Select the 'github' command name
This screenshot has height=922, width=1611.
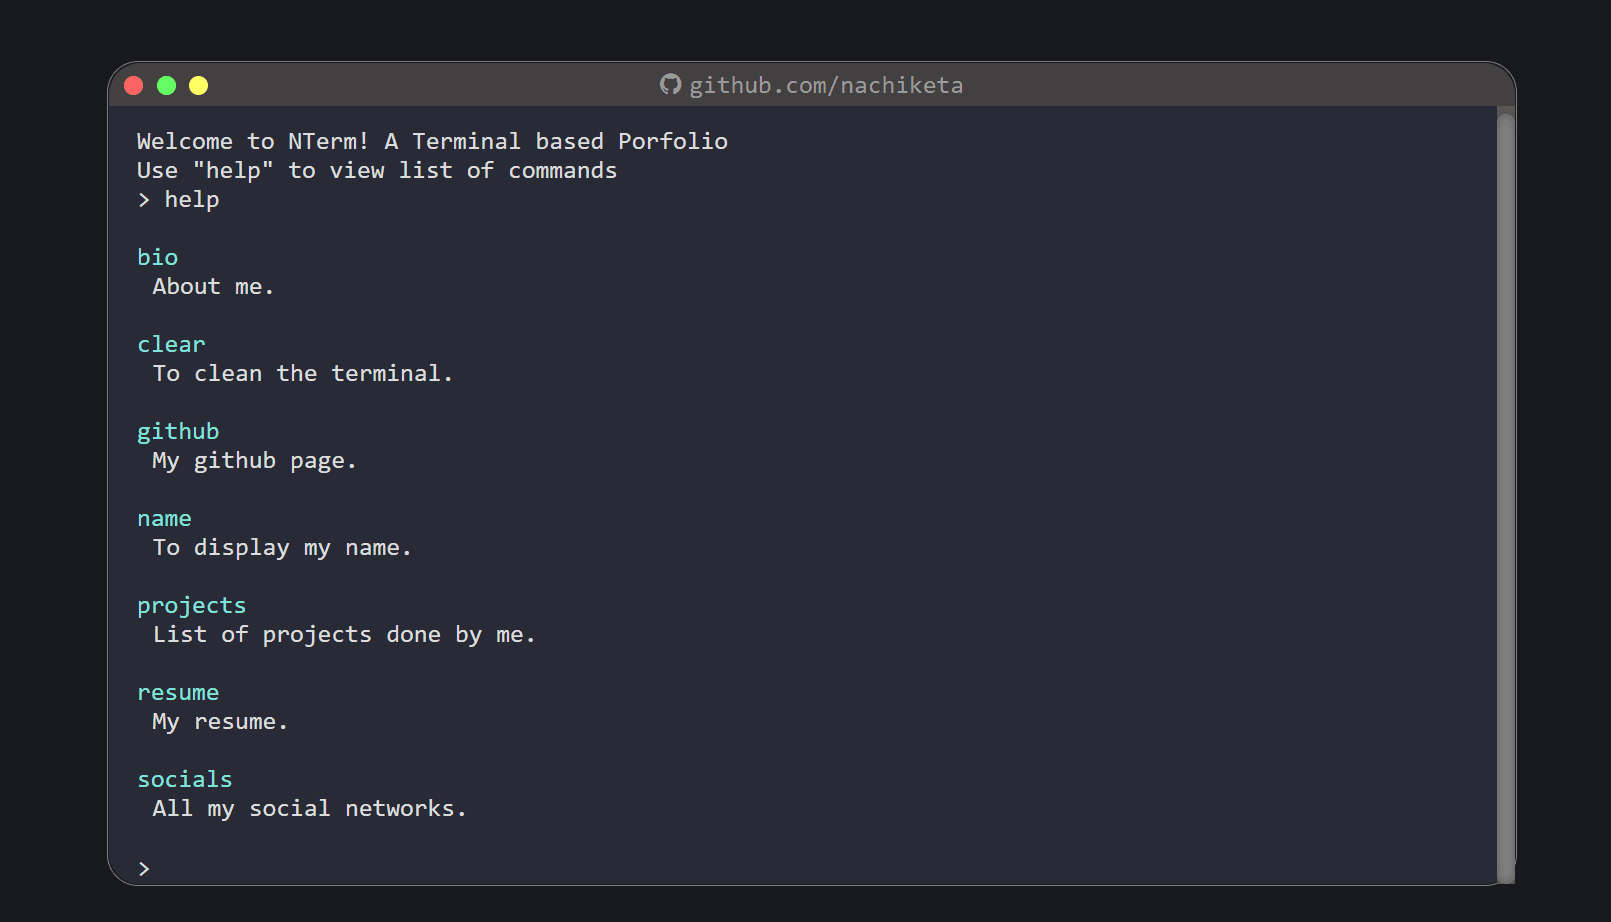pos(178,432)
